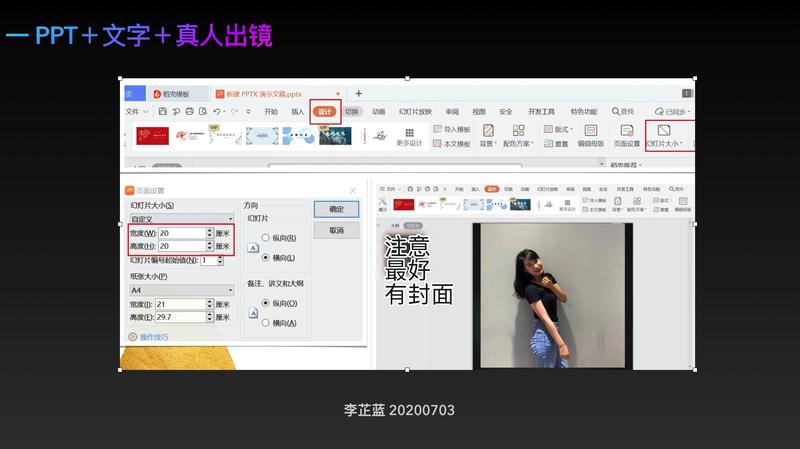This screenshot has height=449, width=800.
Task: Select 纵向(R) slide orientation radio
Action: tap(265, 238)
